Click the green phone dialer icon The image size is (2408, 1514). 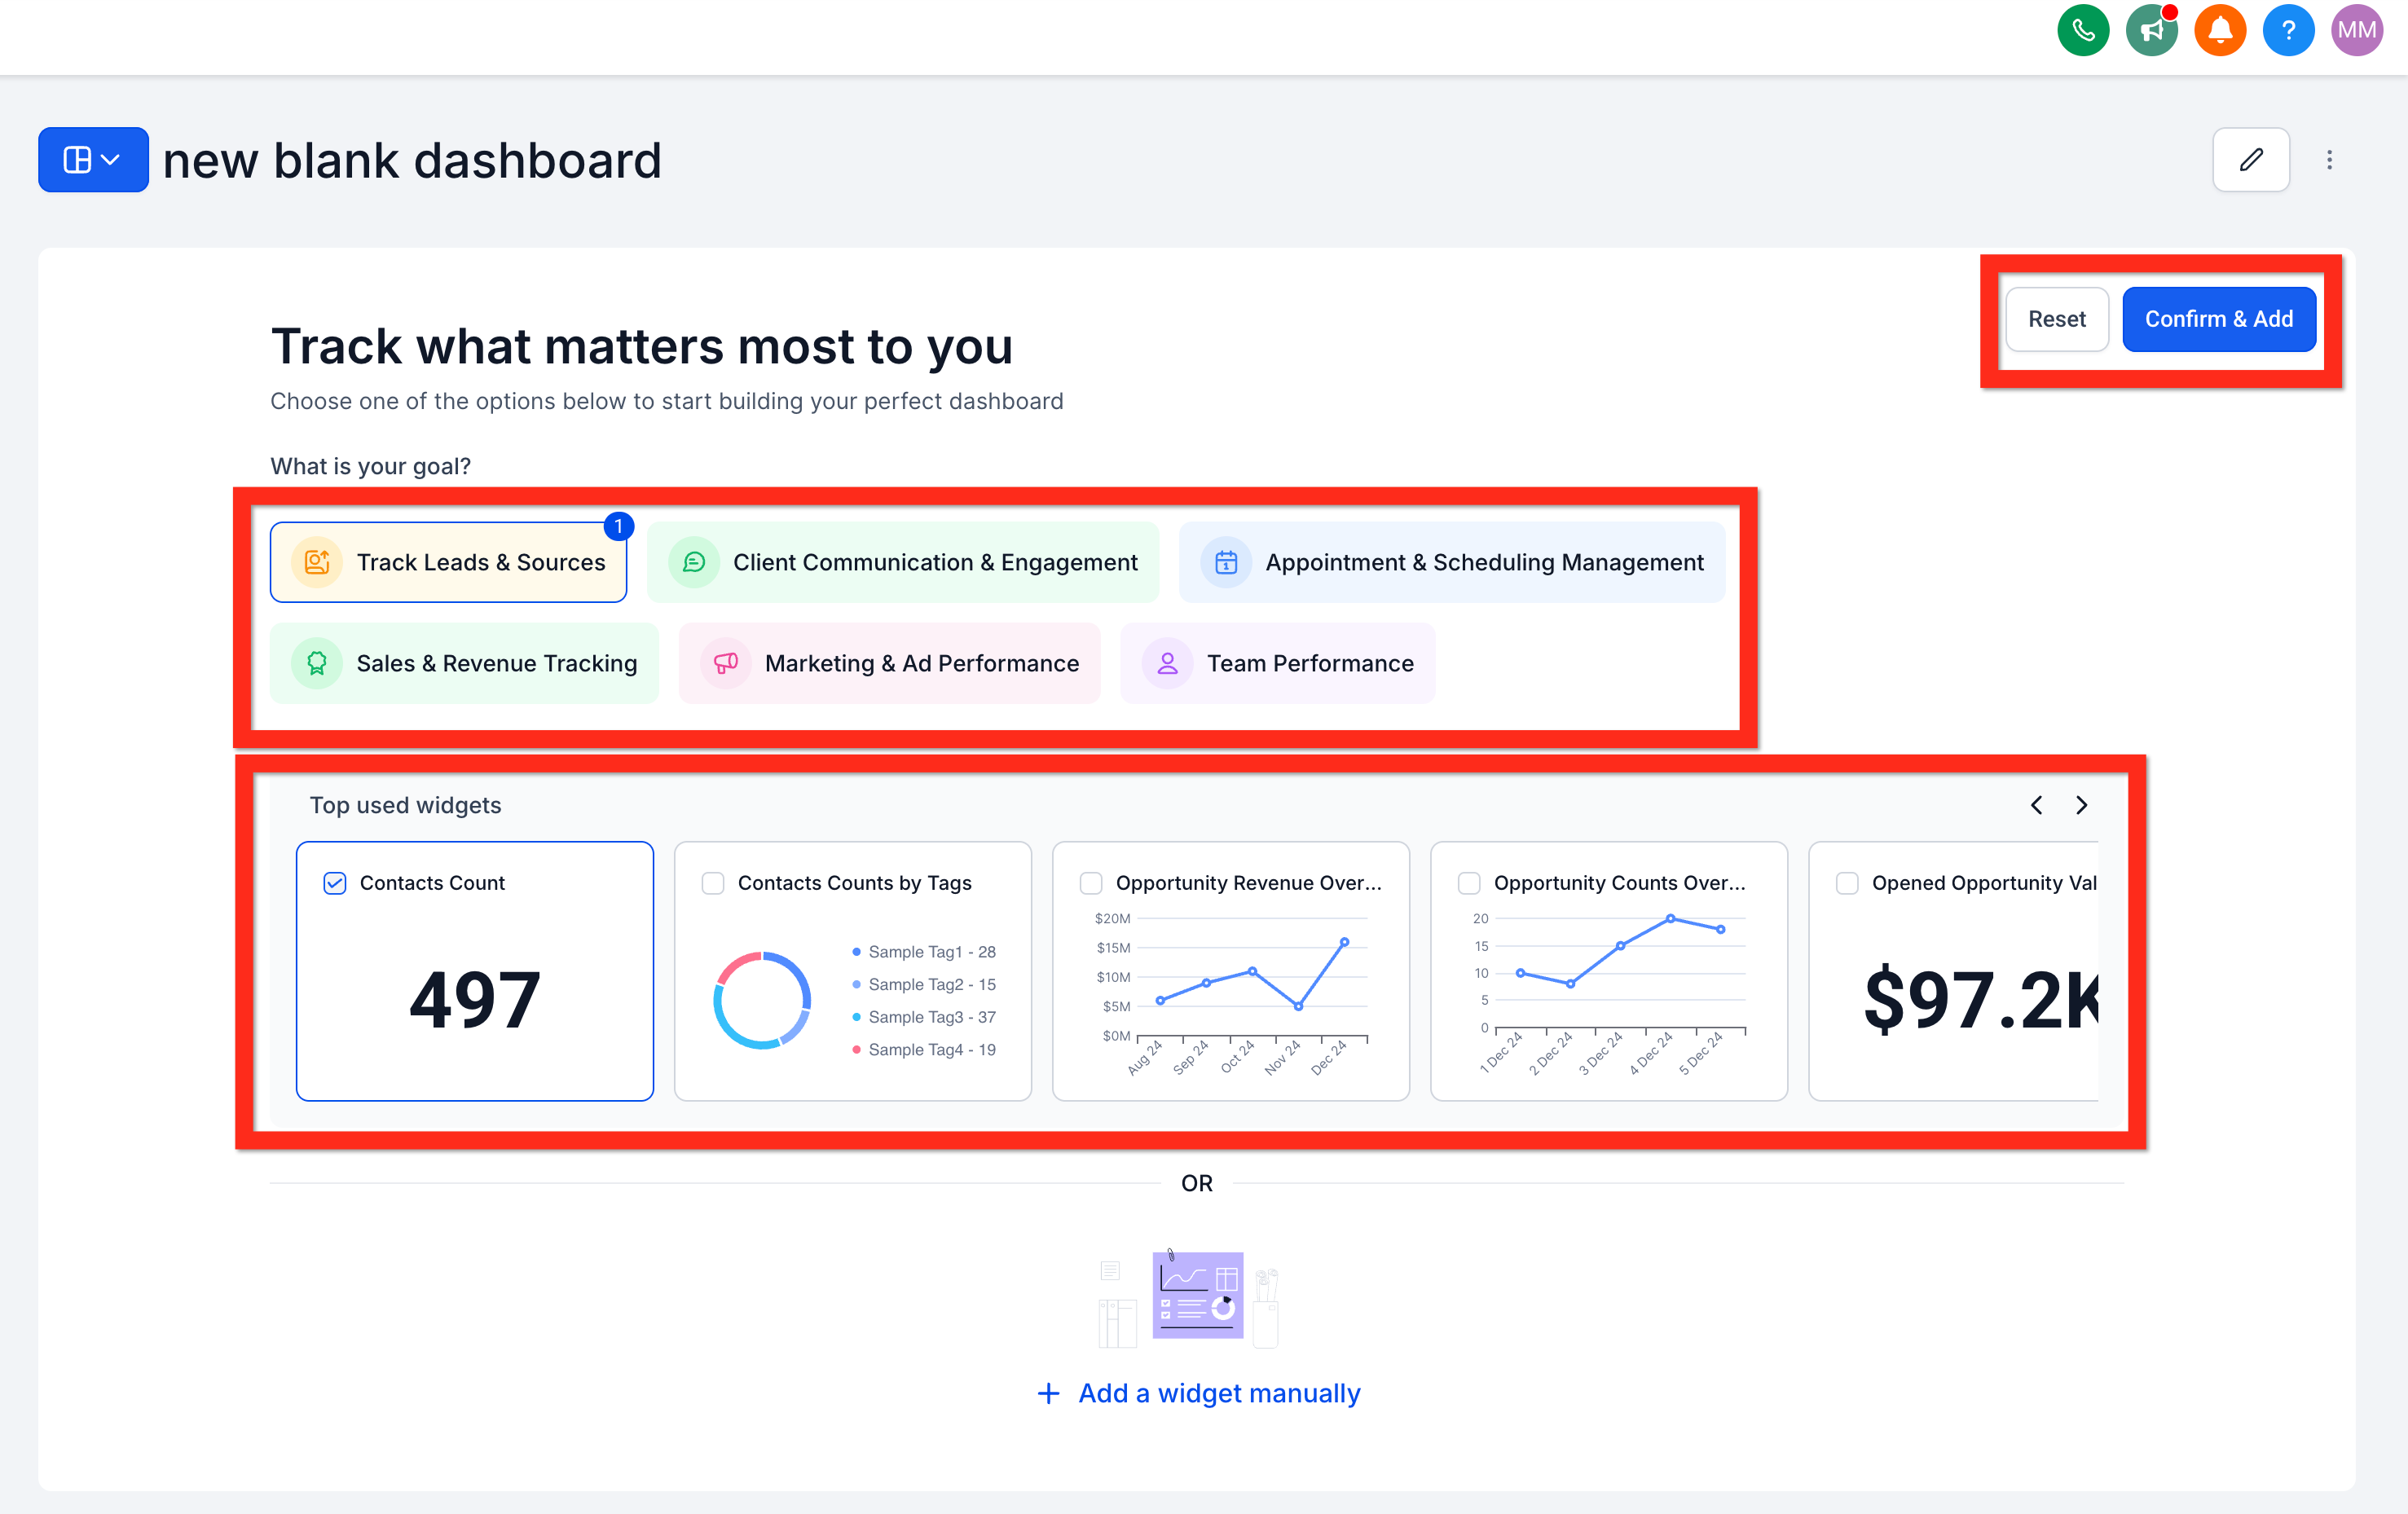[2082, 31]
